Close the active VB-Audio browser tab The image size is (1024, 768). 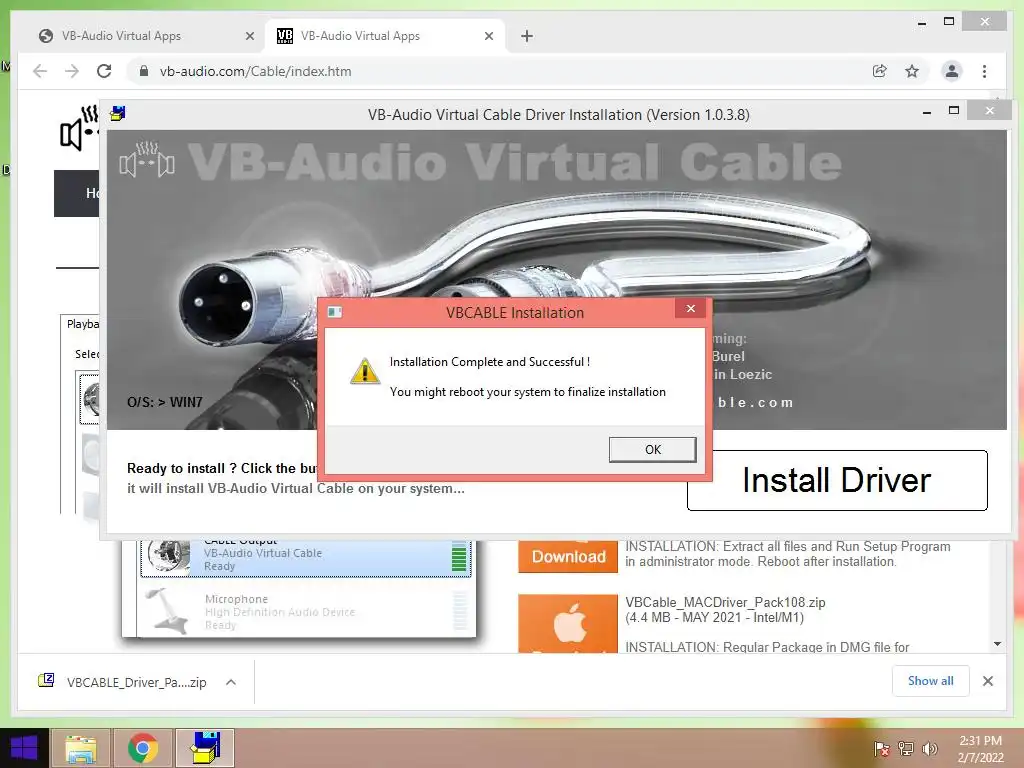coord(488,36)
